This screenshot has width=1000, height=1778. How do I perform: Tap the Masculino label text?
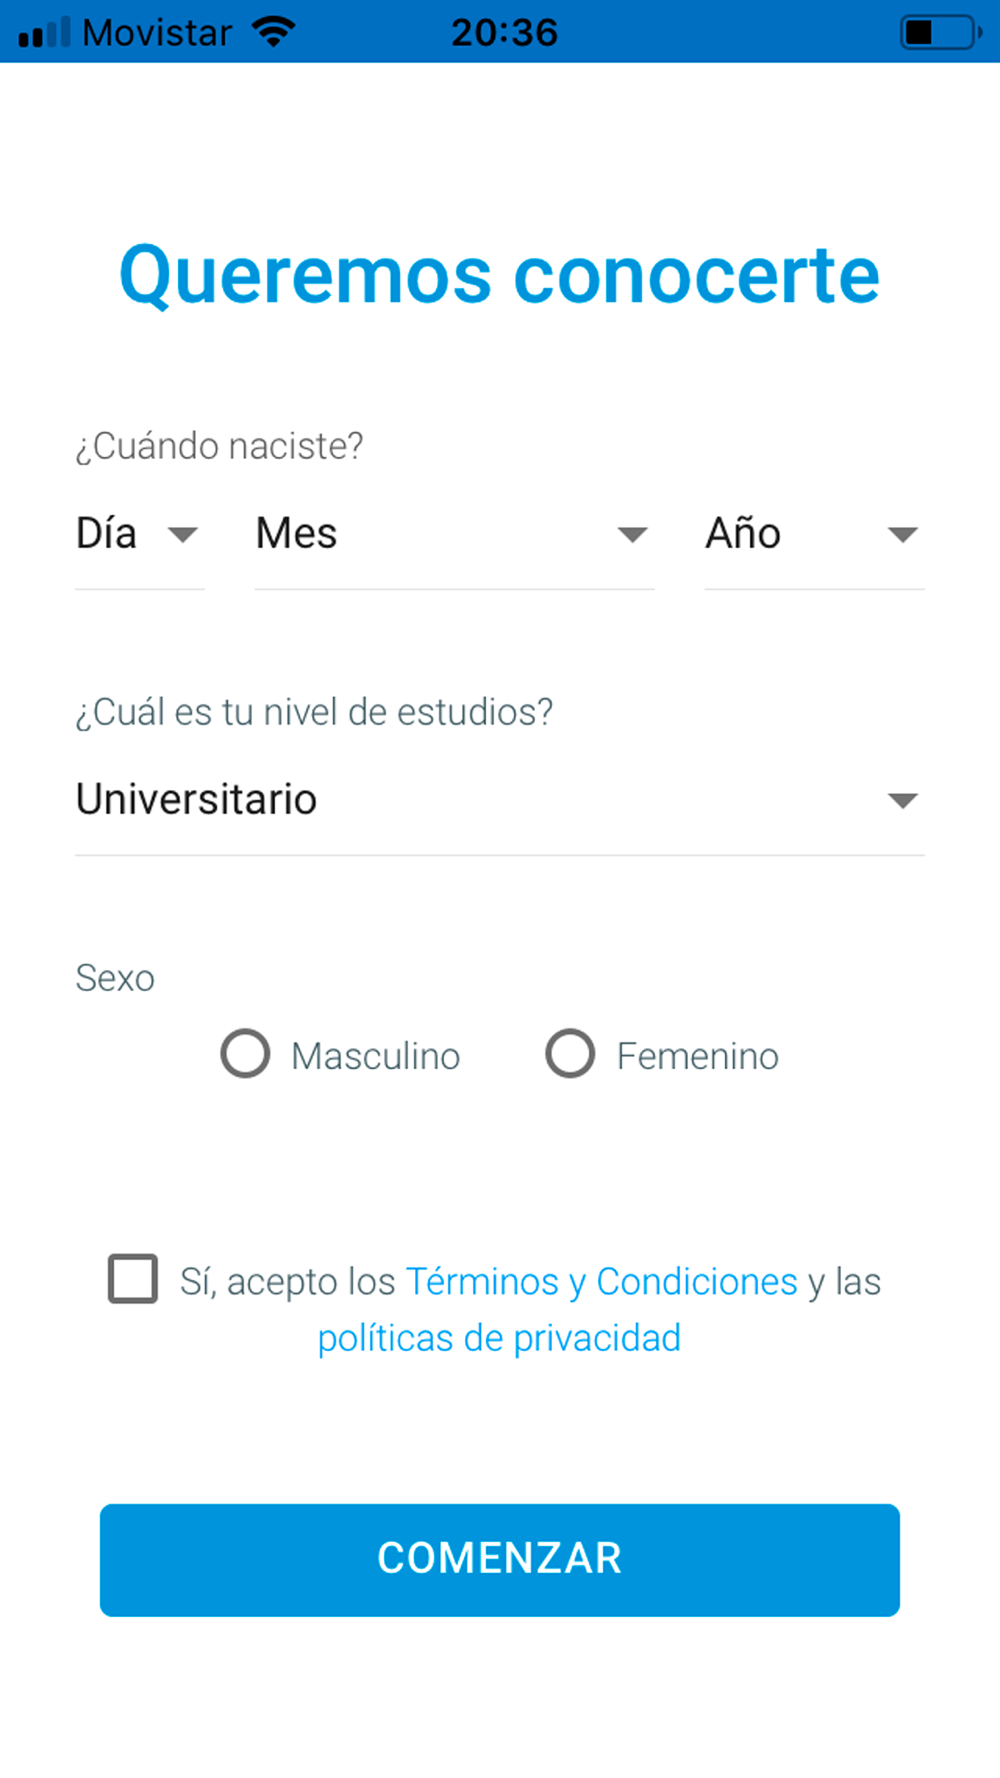click(376, 1056)
